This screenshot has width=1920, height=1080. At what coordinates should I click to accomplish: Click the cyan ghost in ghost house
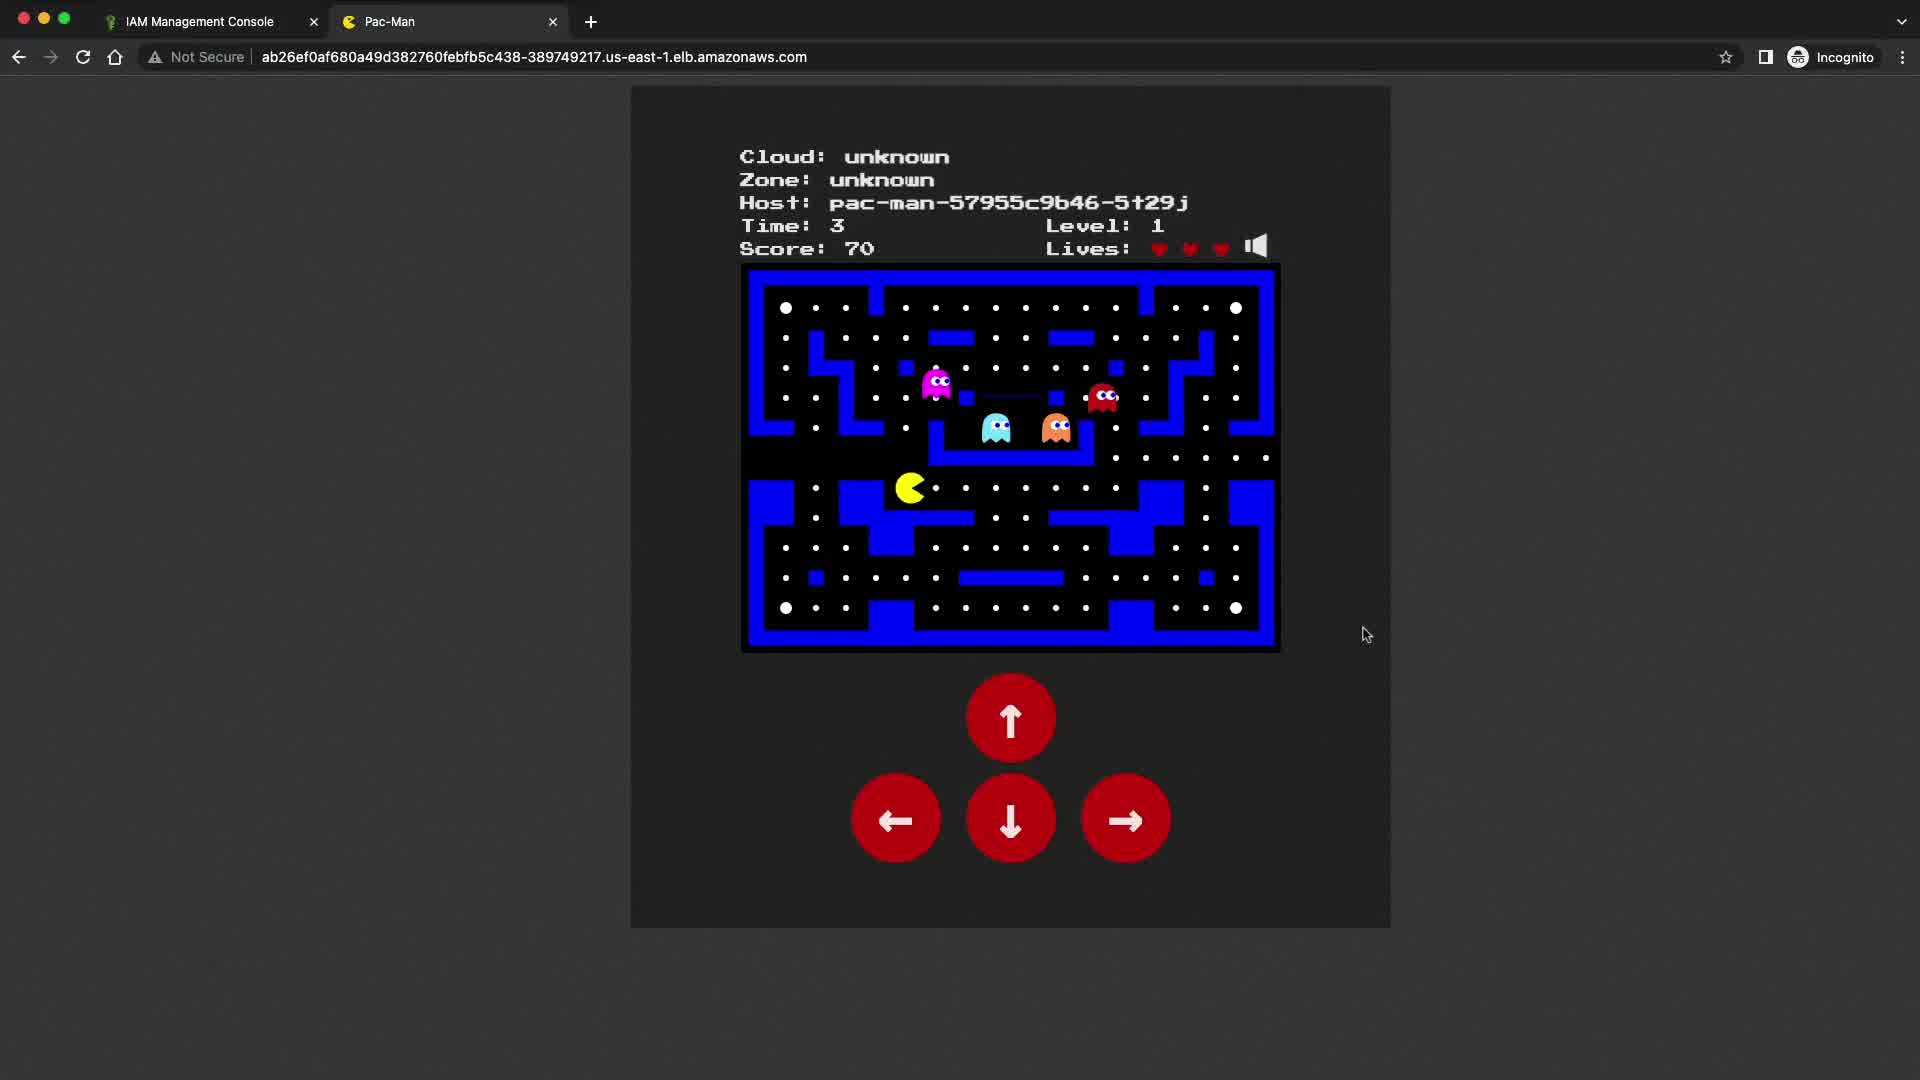(x=996, y=428)
